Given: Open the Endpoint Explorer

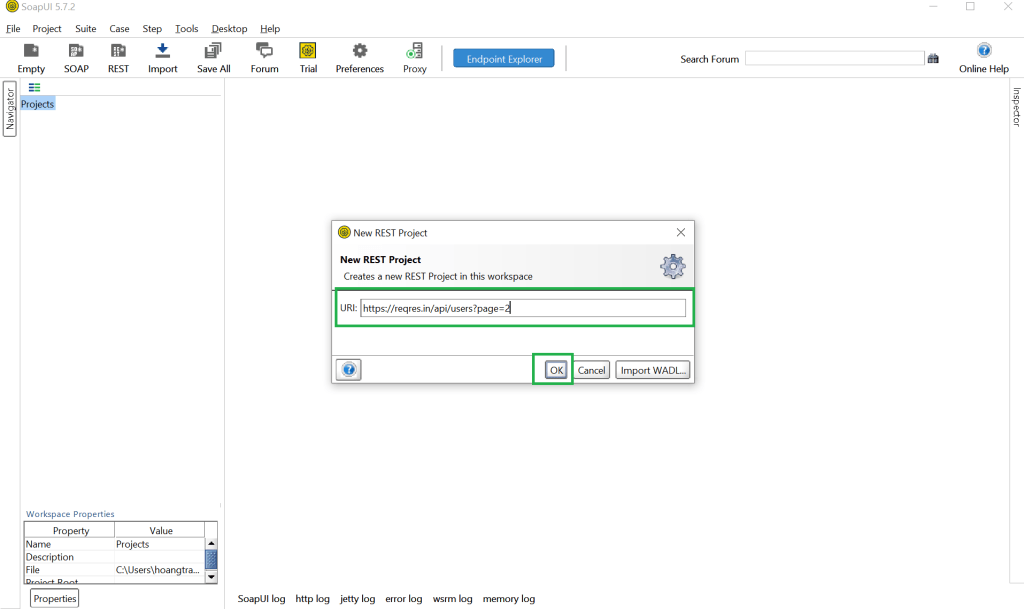Looking at the screenshot, I should click(503, 59).
